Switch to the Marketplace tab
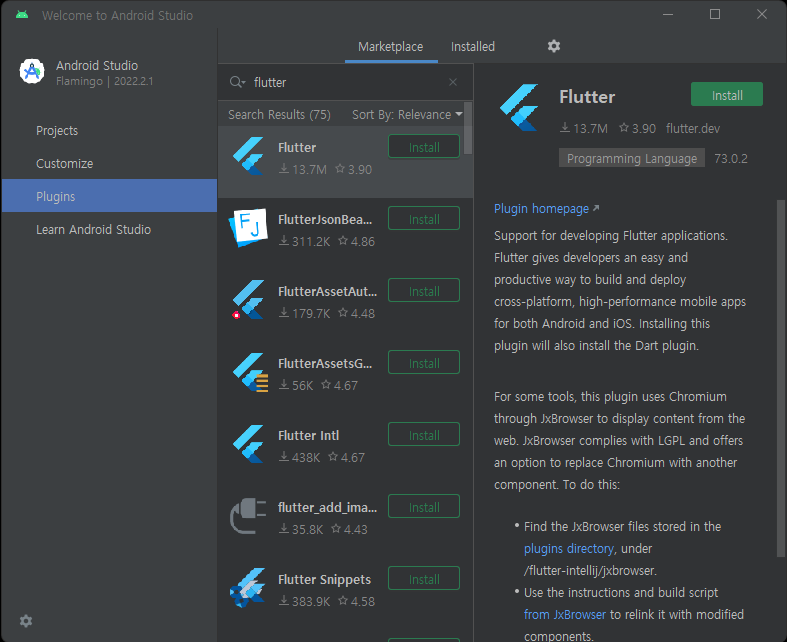Image resolution: width=787 pixels, height=642 pixels. pyautogui.click(x=390, y=47)
